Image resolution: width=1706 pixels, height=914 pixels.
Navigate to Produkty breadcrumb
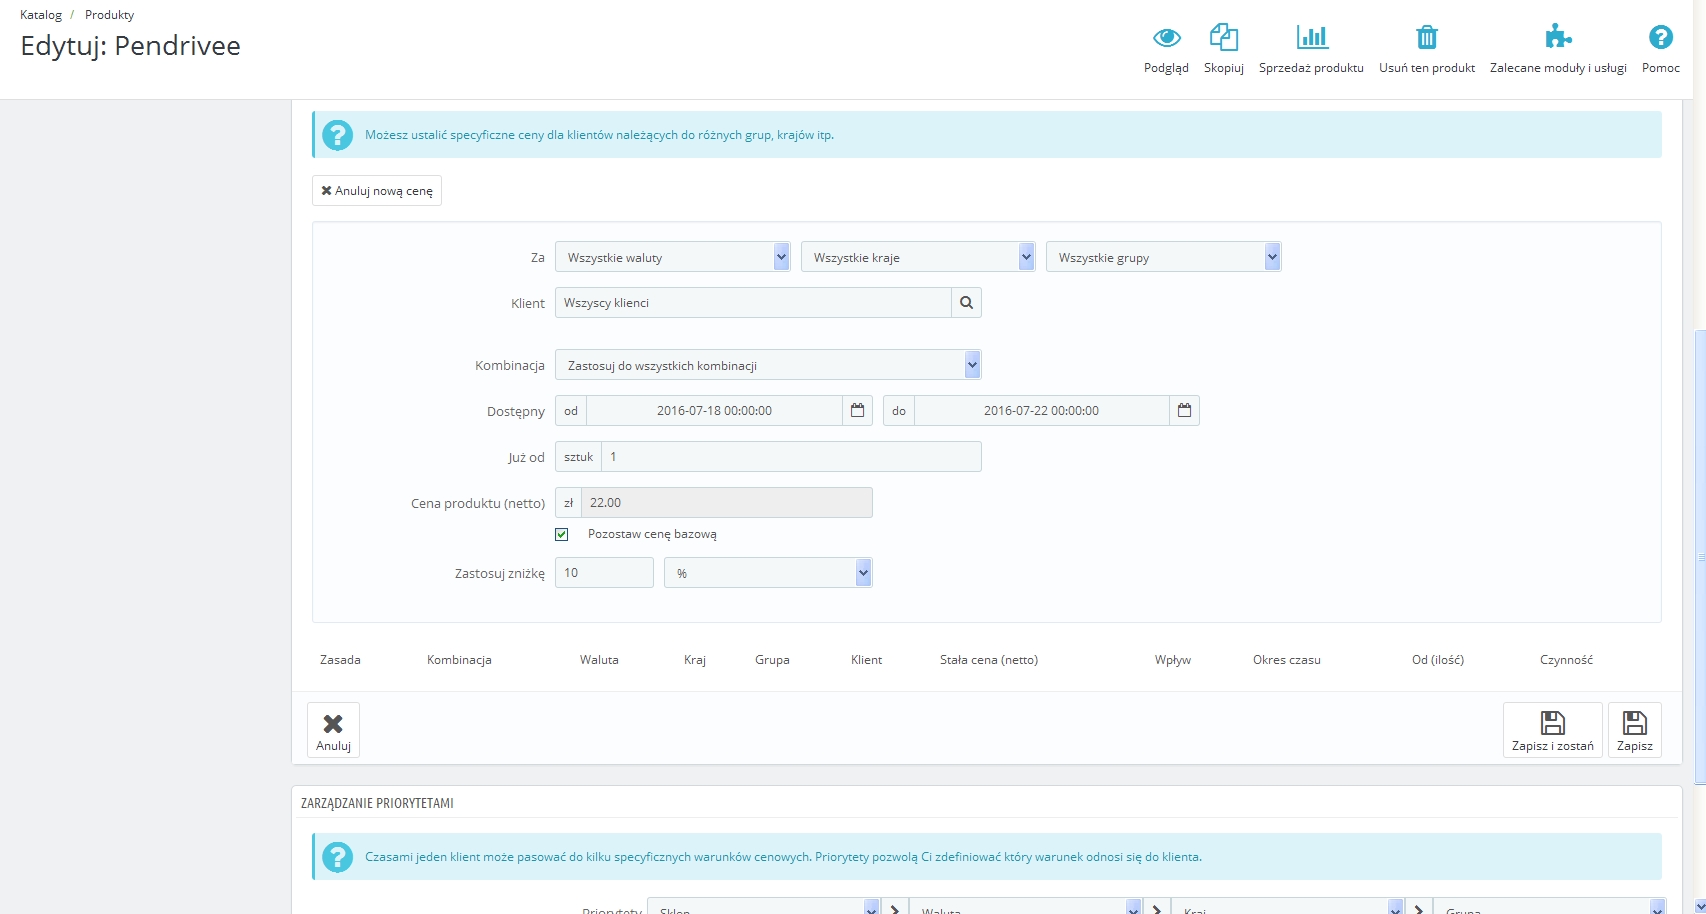click(x=109, y=15)
